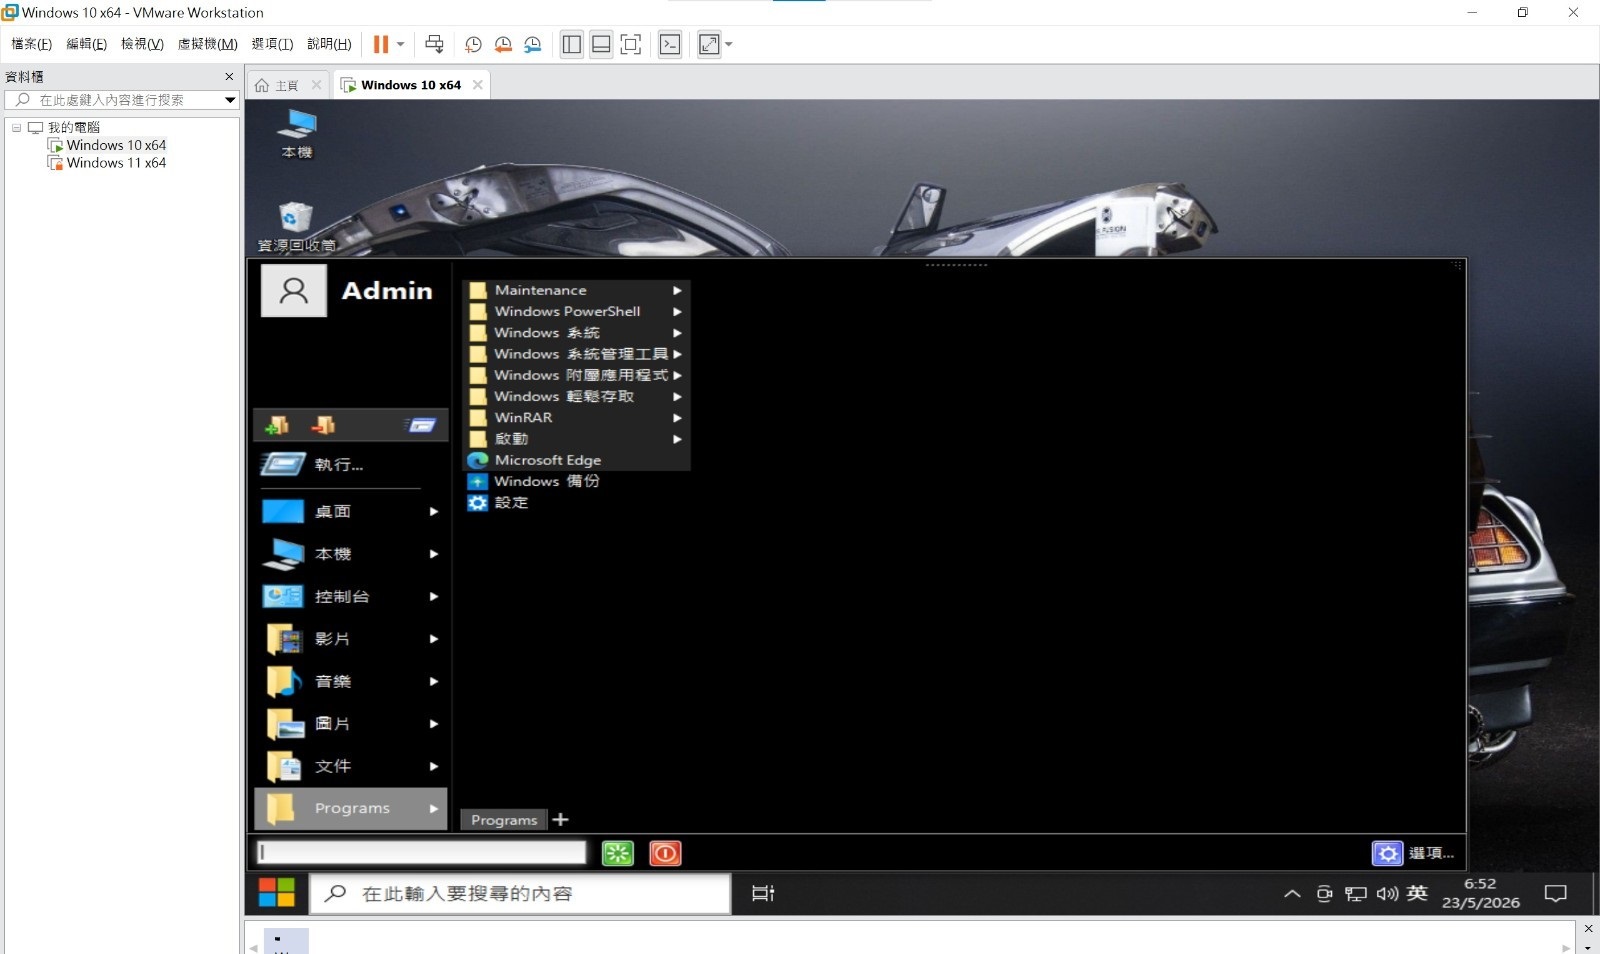1600x954 pixels.
Task: Open the Windows 輕鬆存取 folder
Action: [577, 396]
